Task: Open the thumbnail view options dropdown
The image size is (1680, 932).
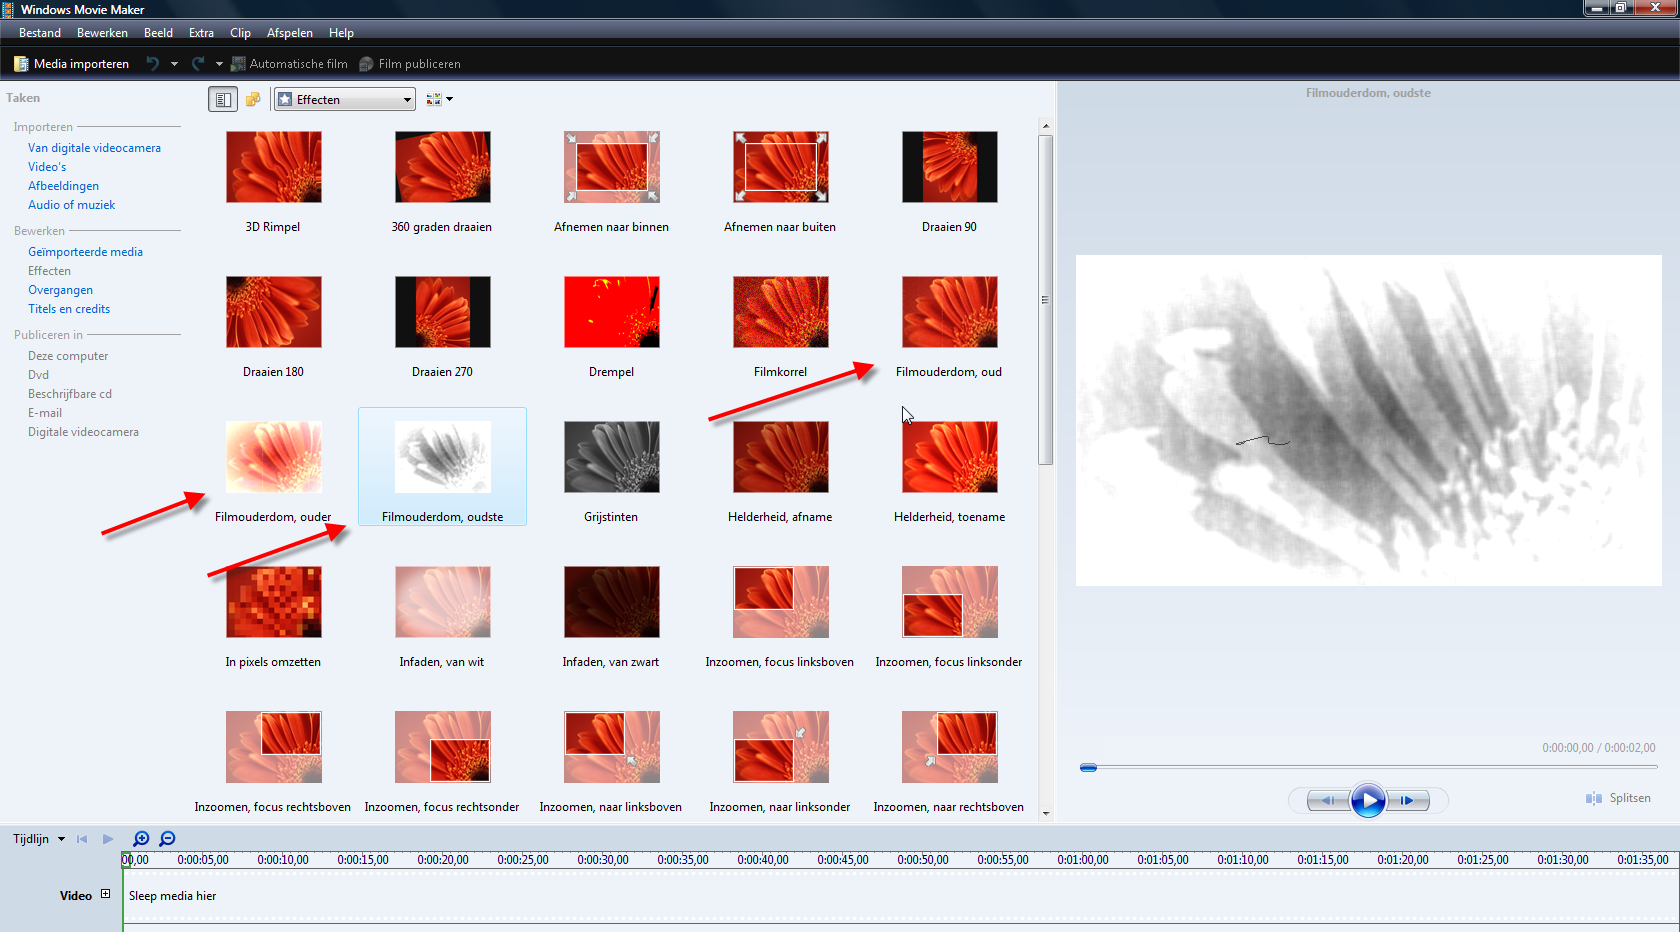Action: 439,99
